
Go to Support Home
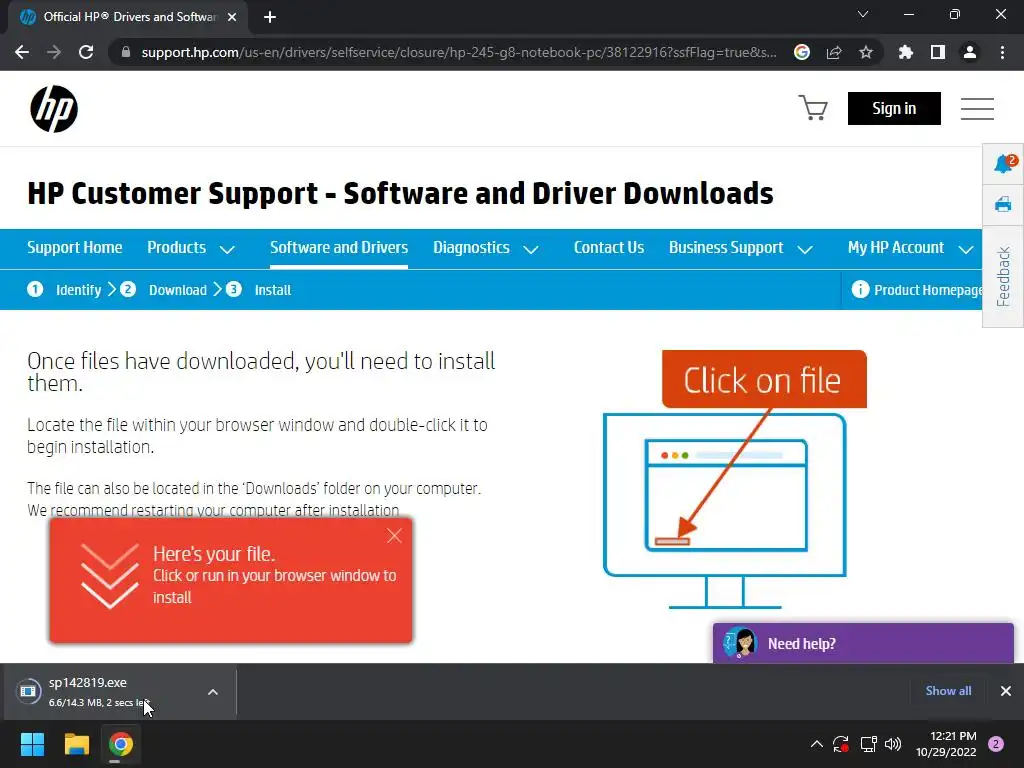74,248
